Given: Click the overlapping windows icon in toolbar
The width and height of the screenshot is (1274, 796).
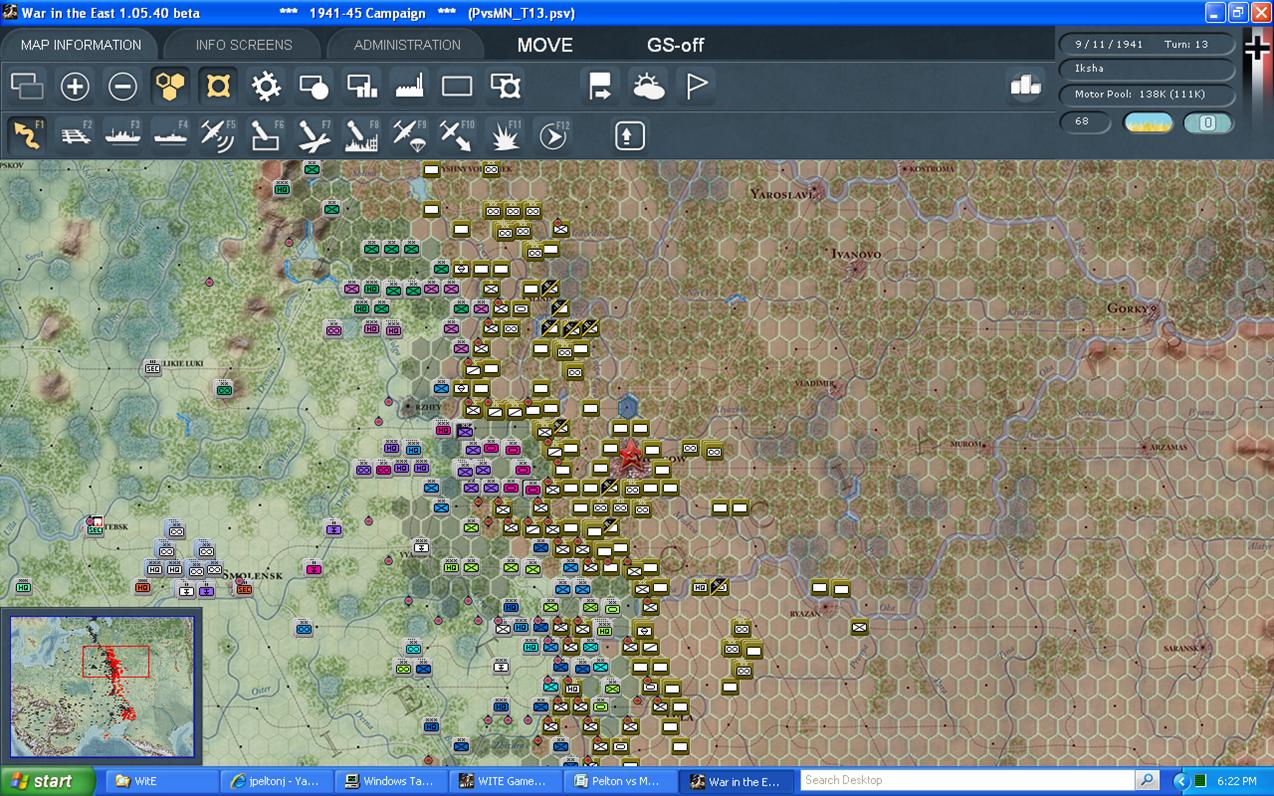Looking at the screenshot, I should 27,86.
